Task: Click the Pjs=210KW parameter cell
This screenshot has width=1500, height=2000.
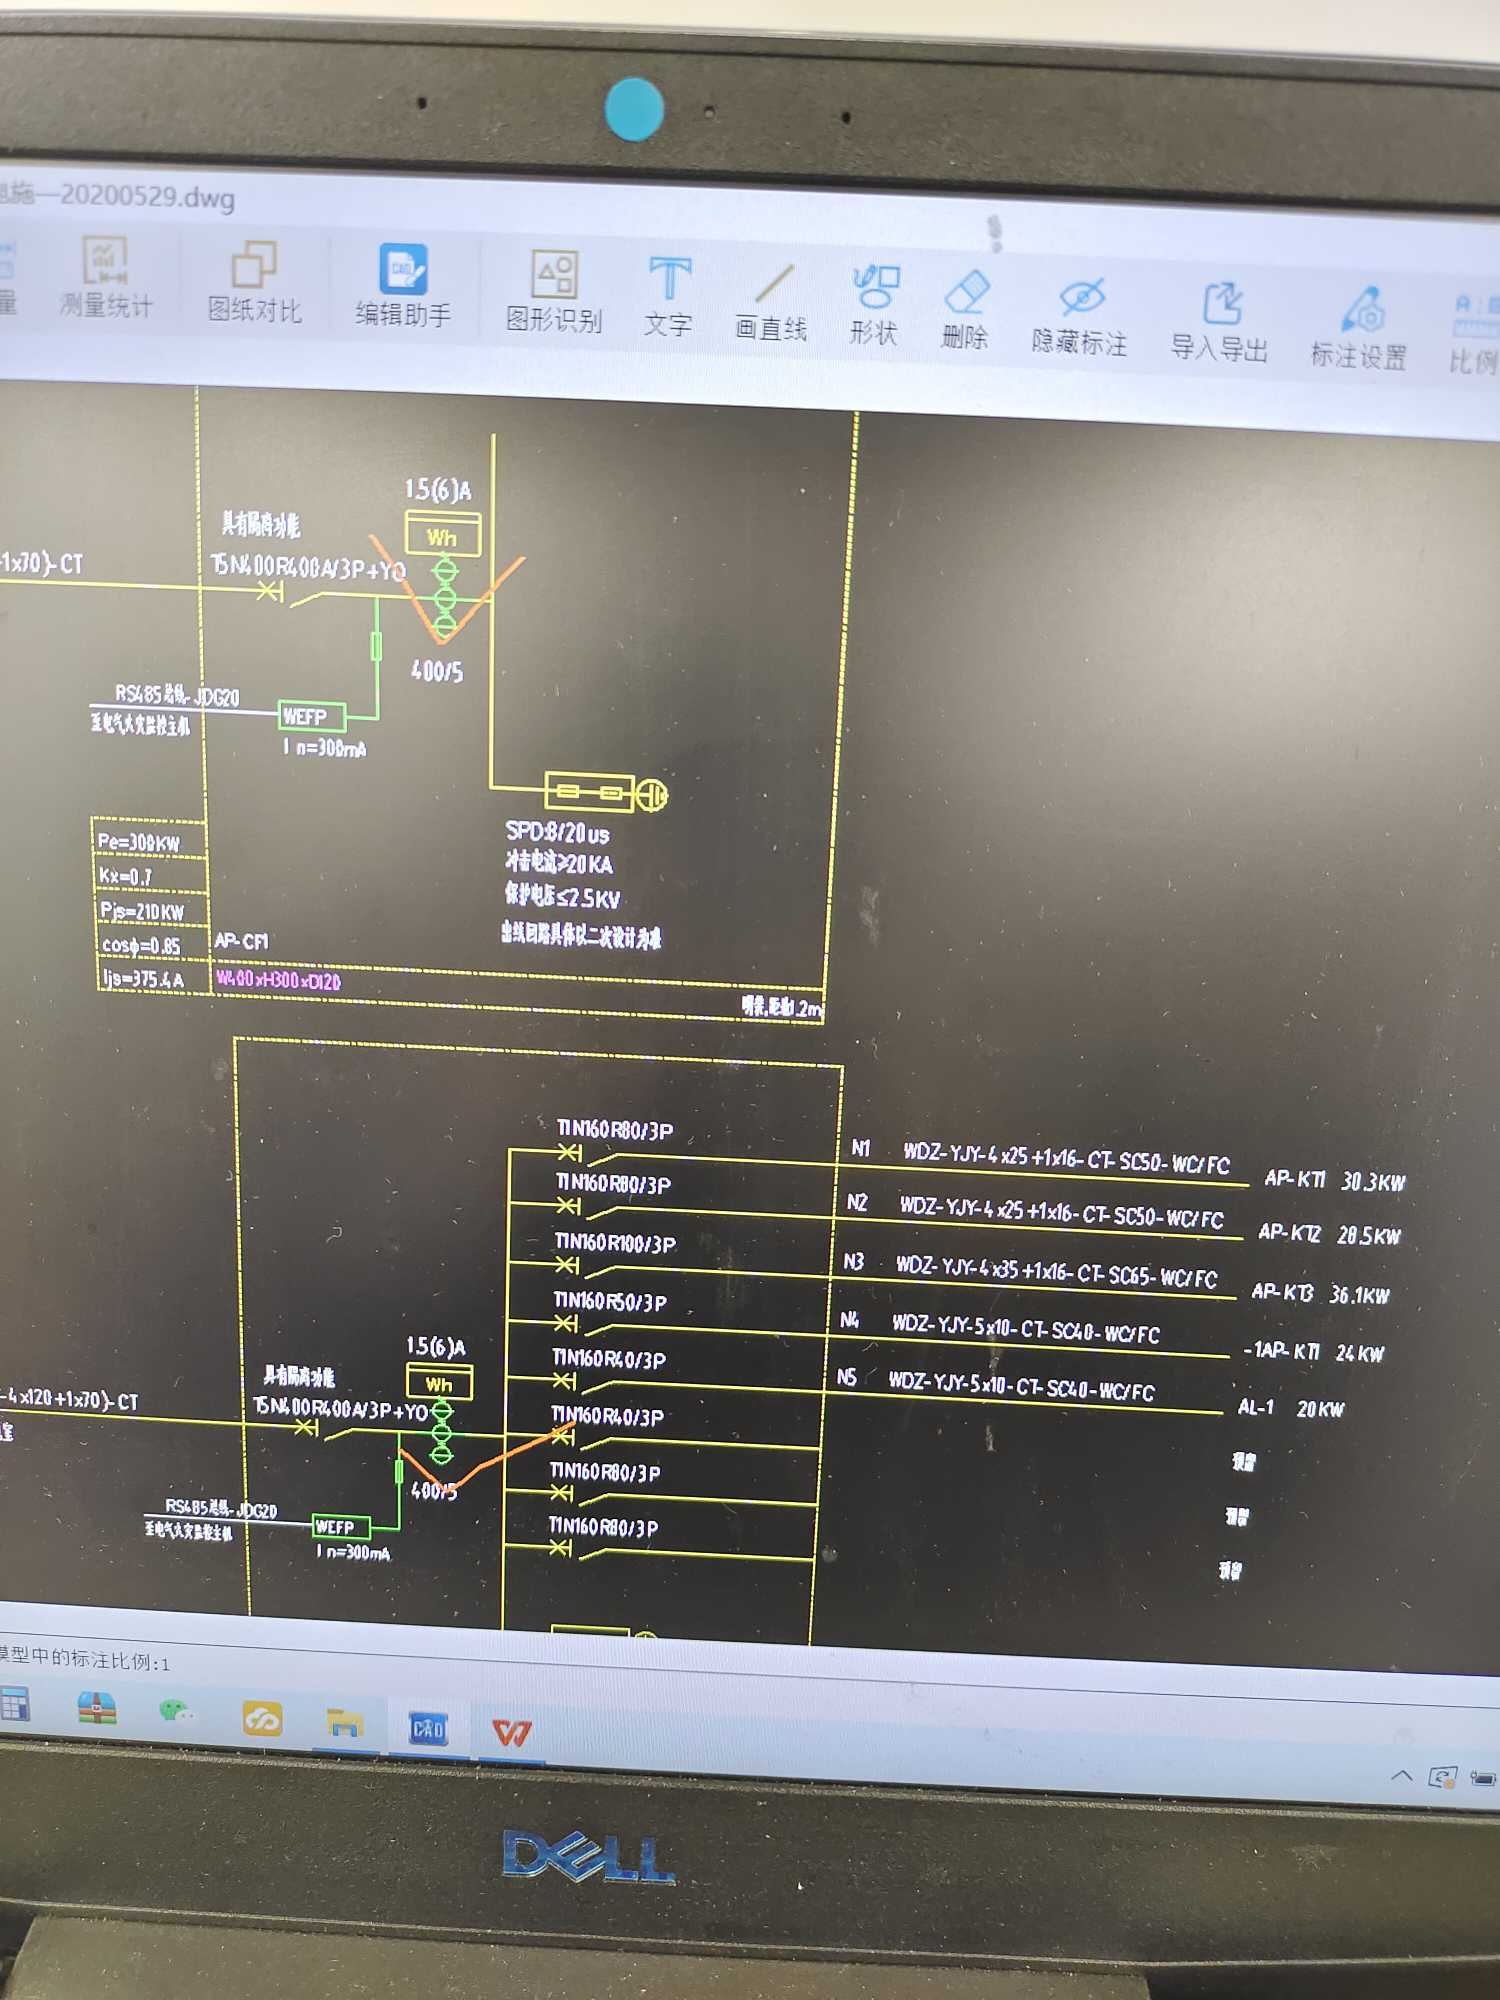Action: tap(151, 910)
